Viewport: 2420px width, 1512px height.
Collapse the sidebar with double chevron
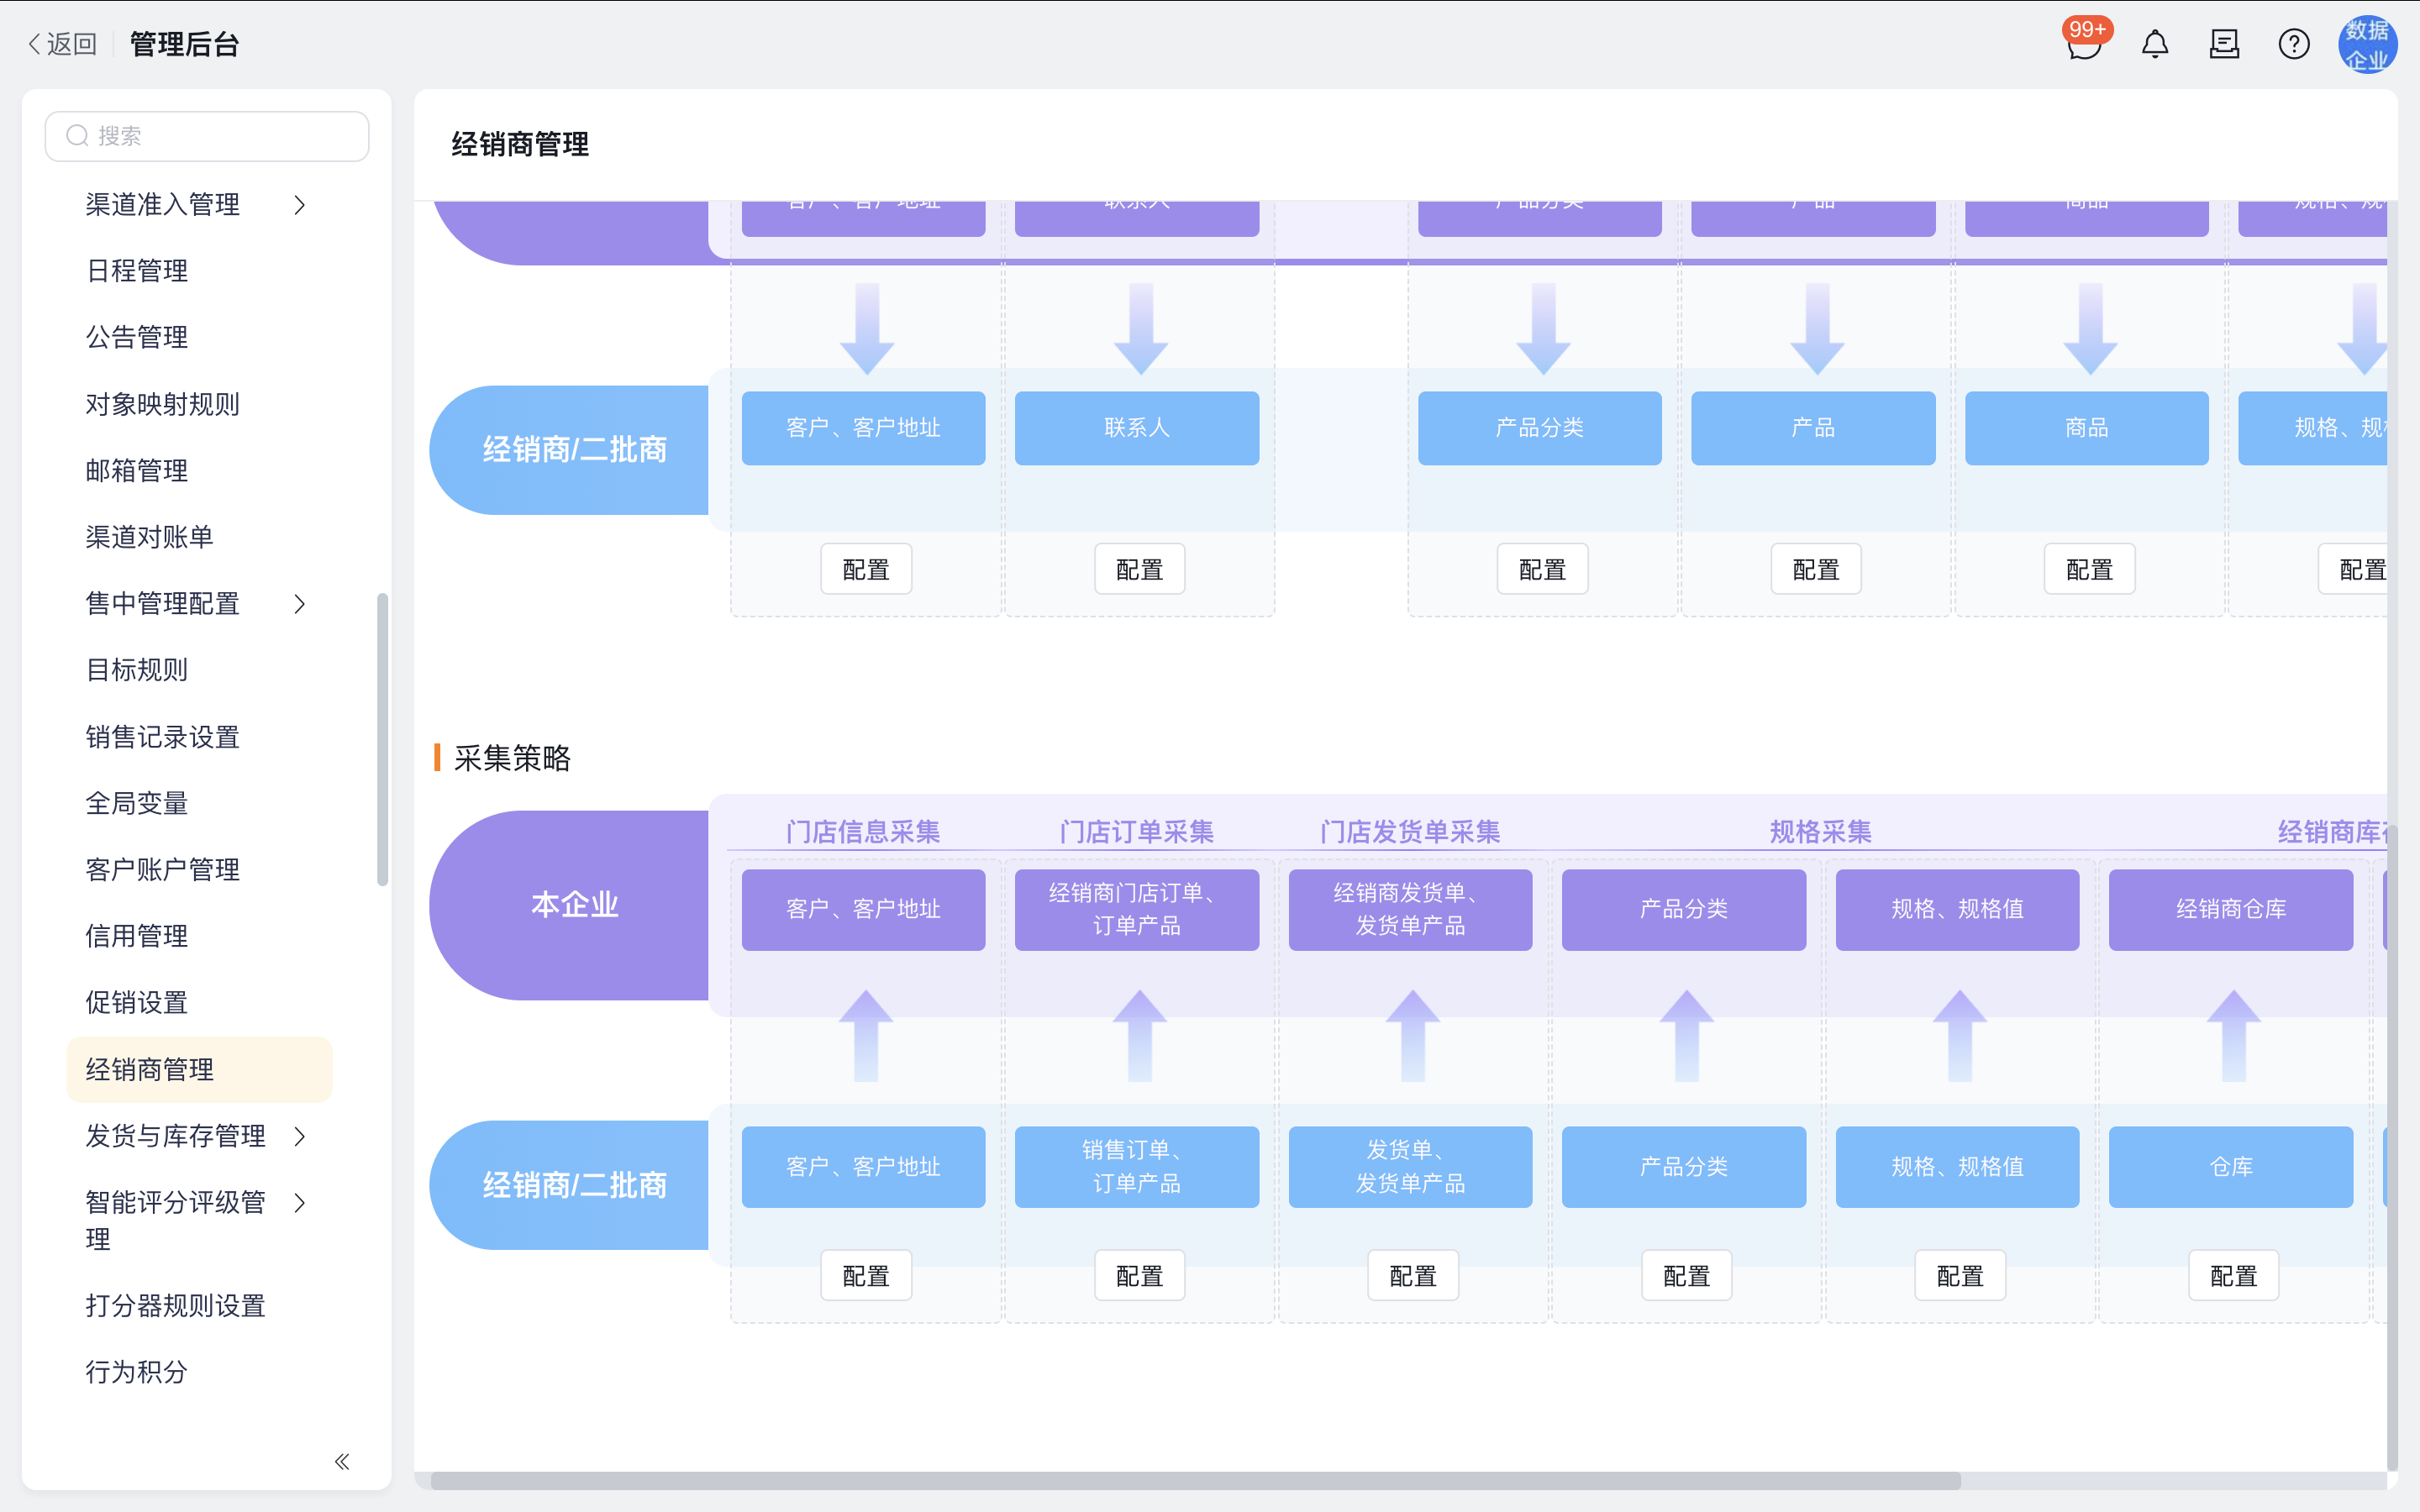coord(342,1461)
